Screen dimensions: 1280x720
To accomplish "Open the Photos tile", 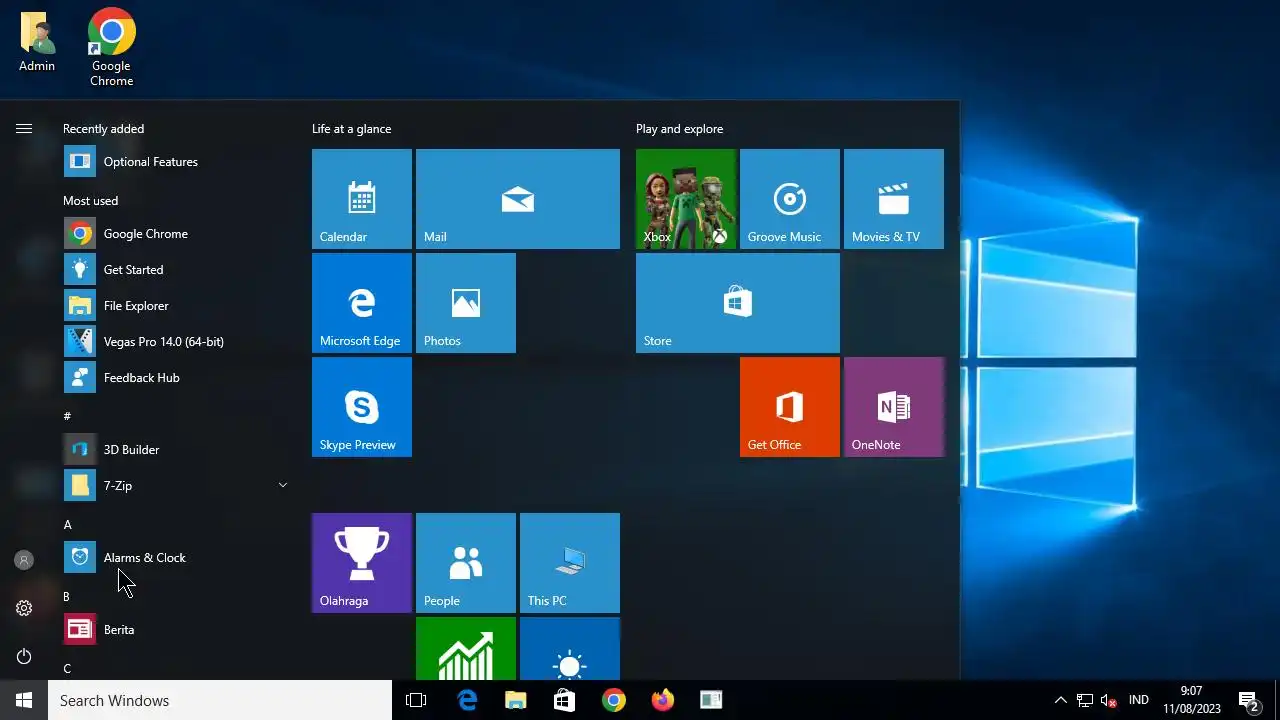I will [x=466, y=303].
